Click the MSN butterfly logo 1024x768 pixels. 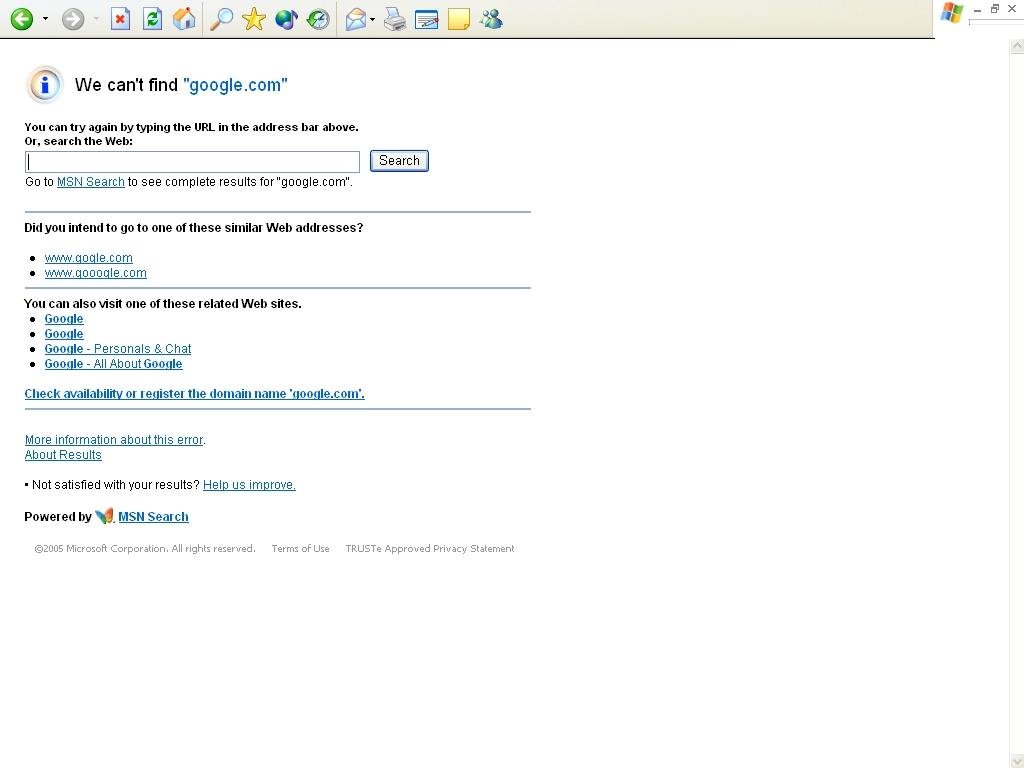coord(104,516)
